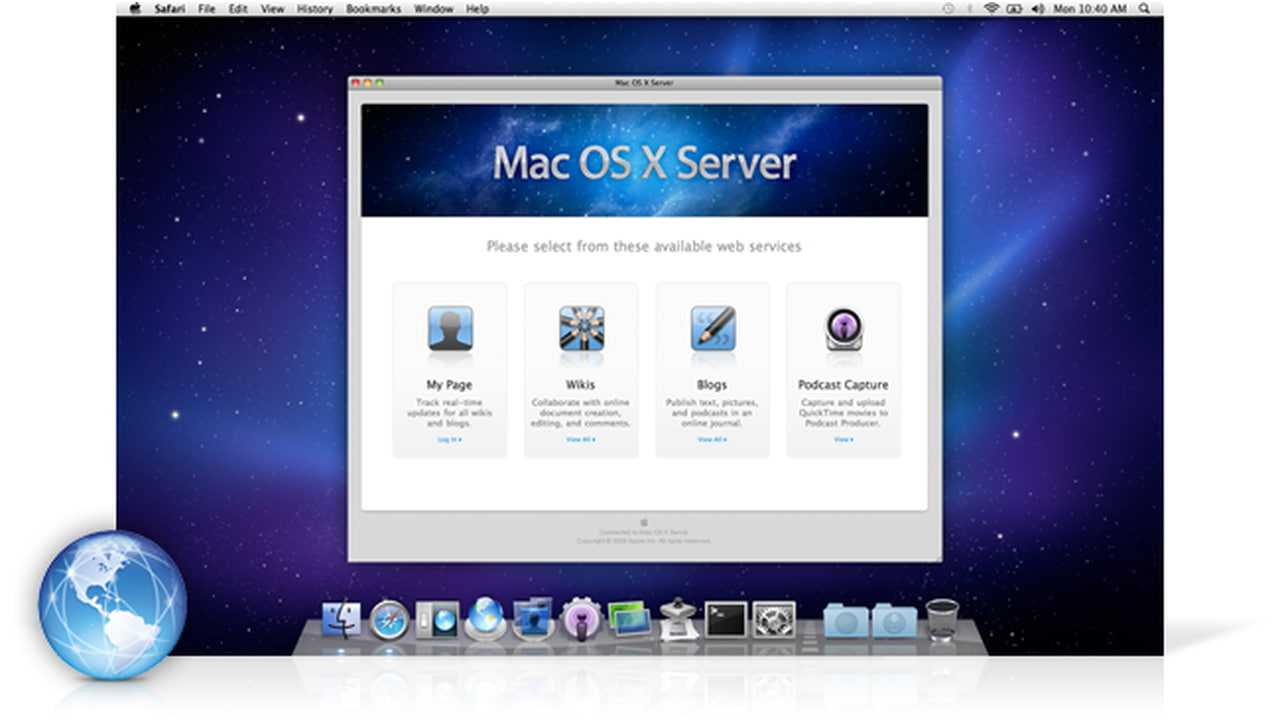Select the Blogs pencil icon
Viewport: 1280px width, 720px height.
point(711,330)
